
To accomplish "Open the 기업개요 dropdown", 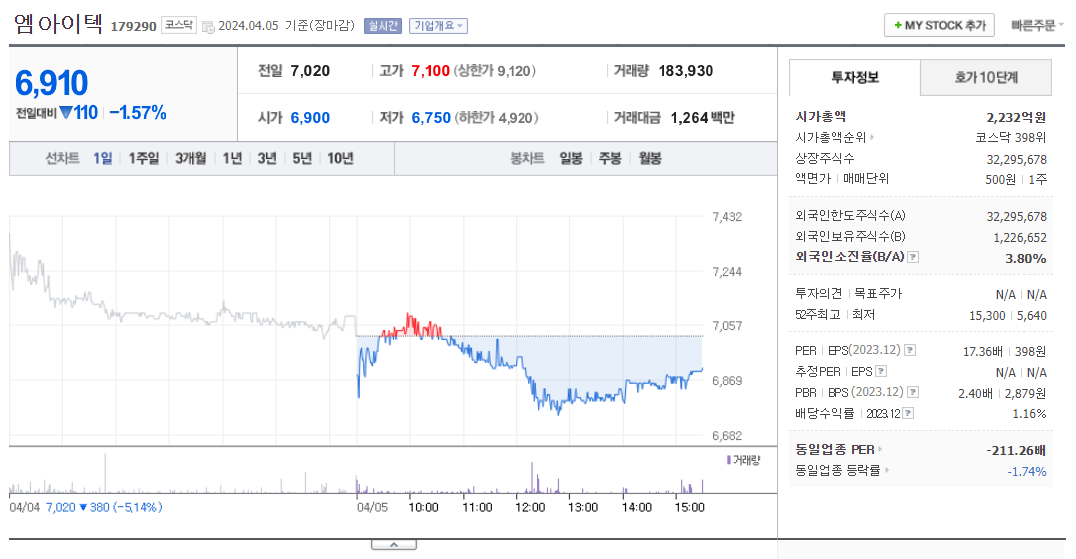I will 438,26.
